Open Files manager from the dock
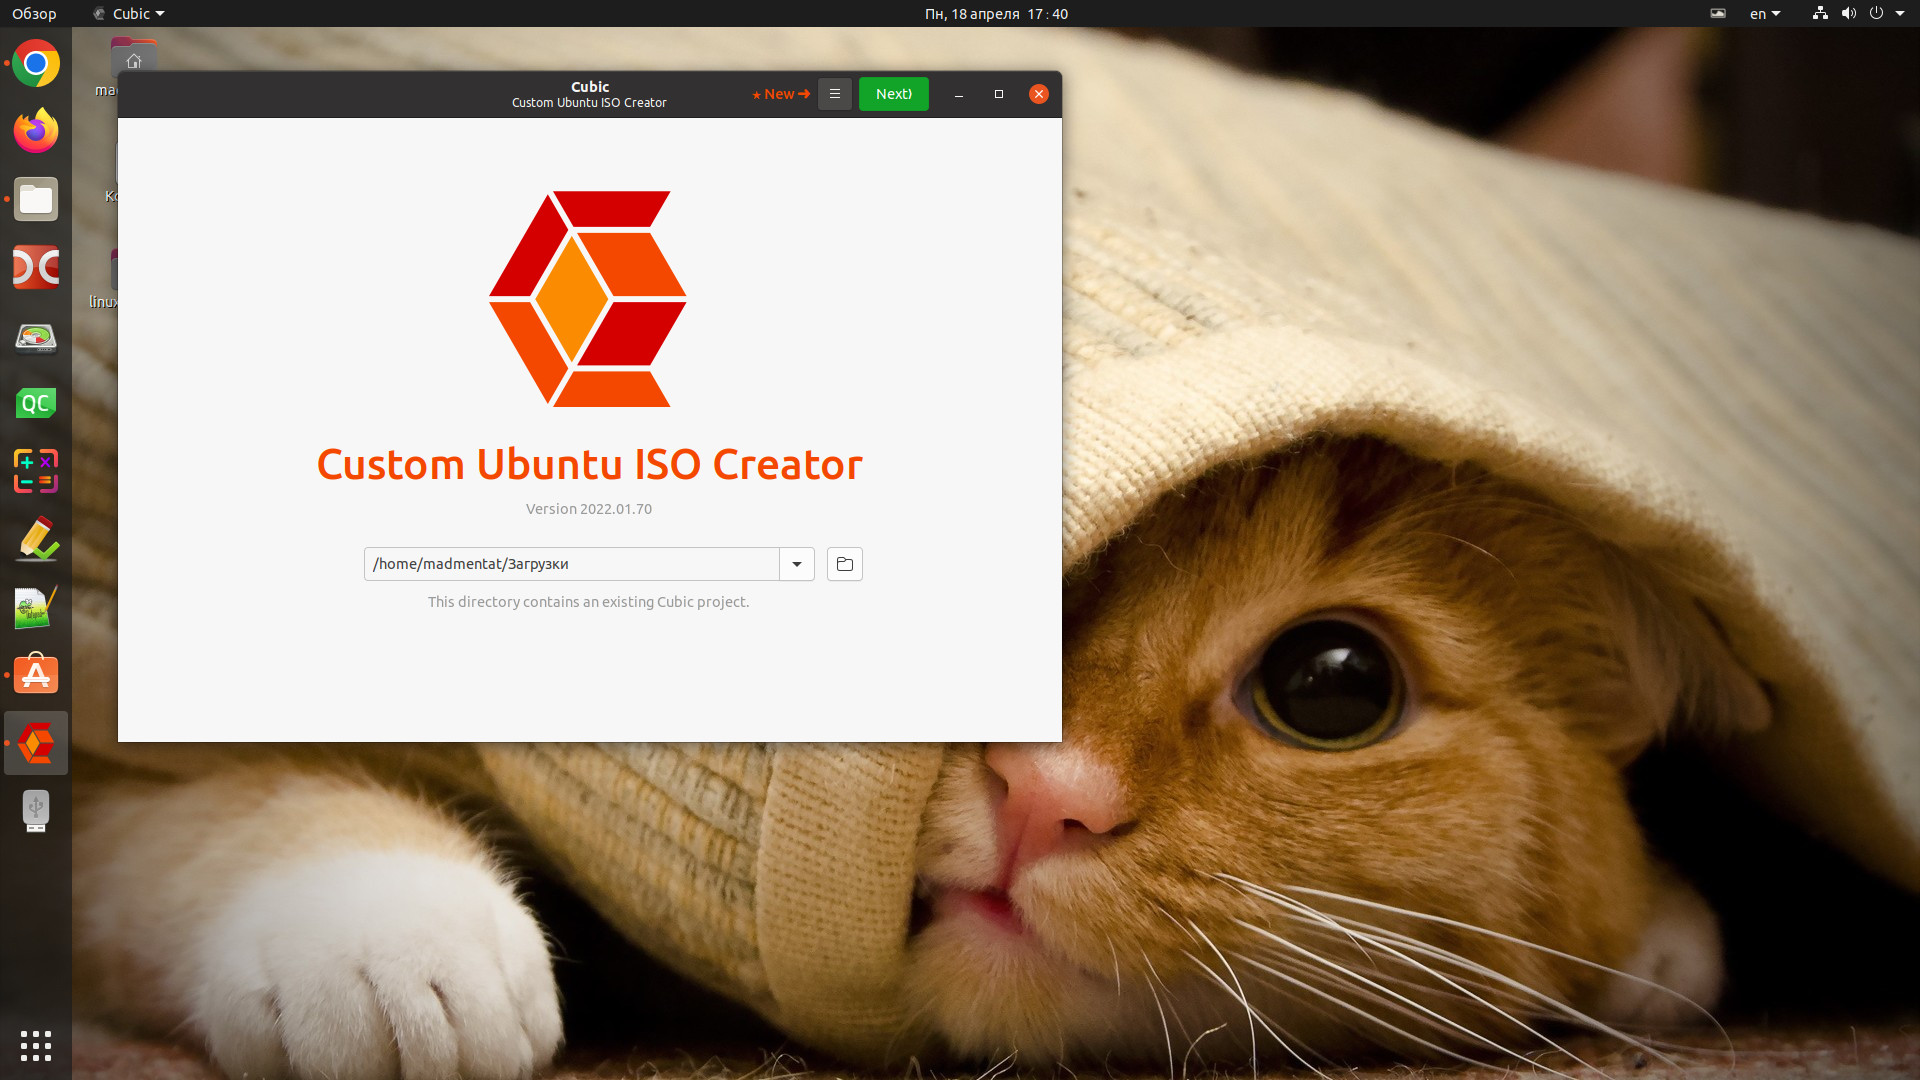Image resolution: width=1920 pixels, height=1080 pixels. click(36, 199)
